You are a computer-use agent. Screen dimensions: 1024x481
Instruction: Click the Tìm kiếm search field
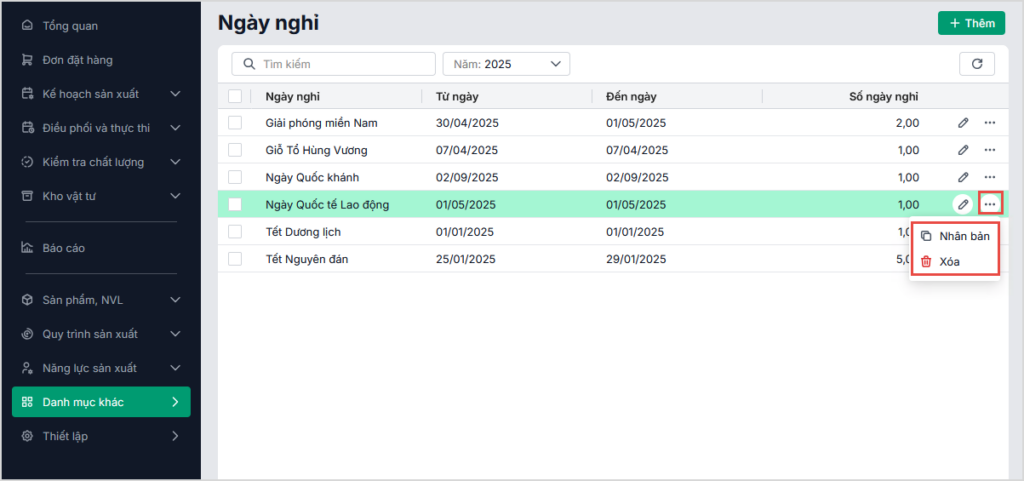(333, 64)
